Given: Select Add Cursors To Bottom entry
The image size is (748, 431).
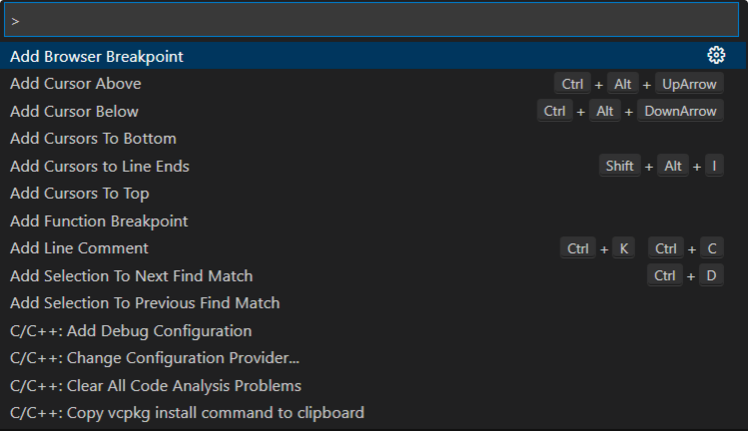Looking at the screenshot, I should click(x=93, y=139).
